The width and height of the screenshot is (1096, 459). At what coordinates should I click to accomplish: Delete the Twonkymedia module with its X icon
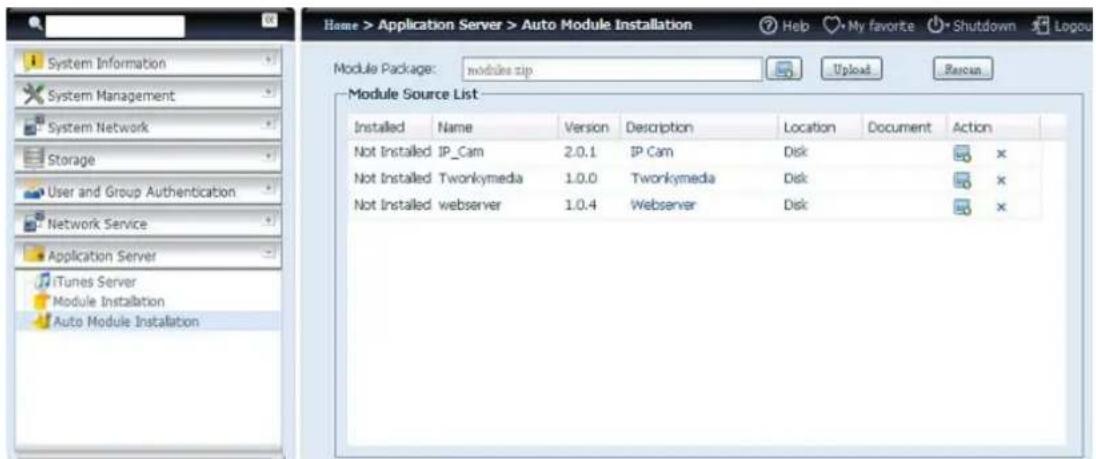(x=1000, y=180)
